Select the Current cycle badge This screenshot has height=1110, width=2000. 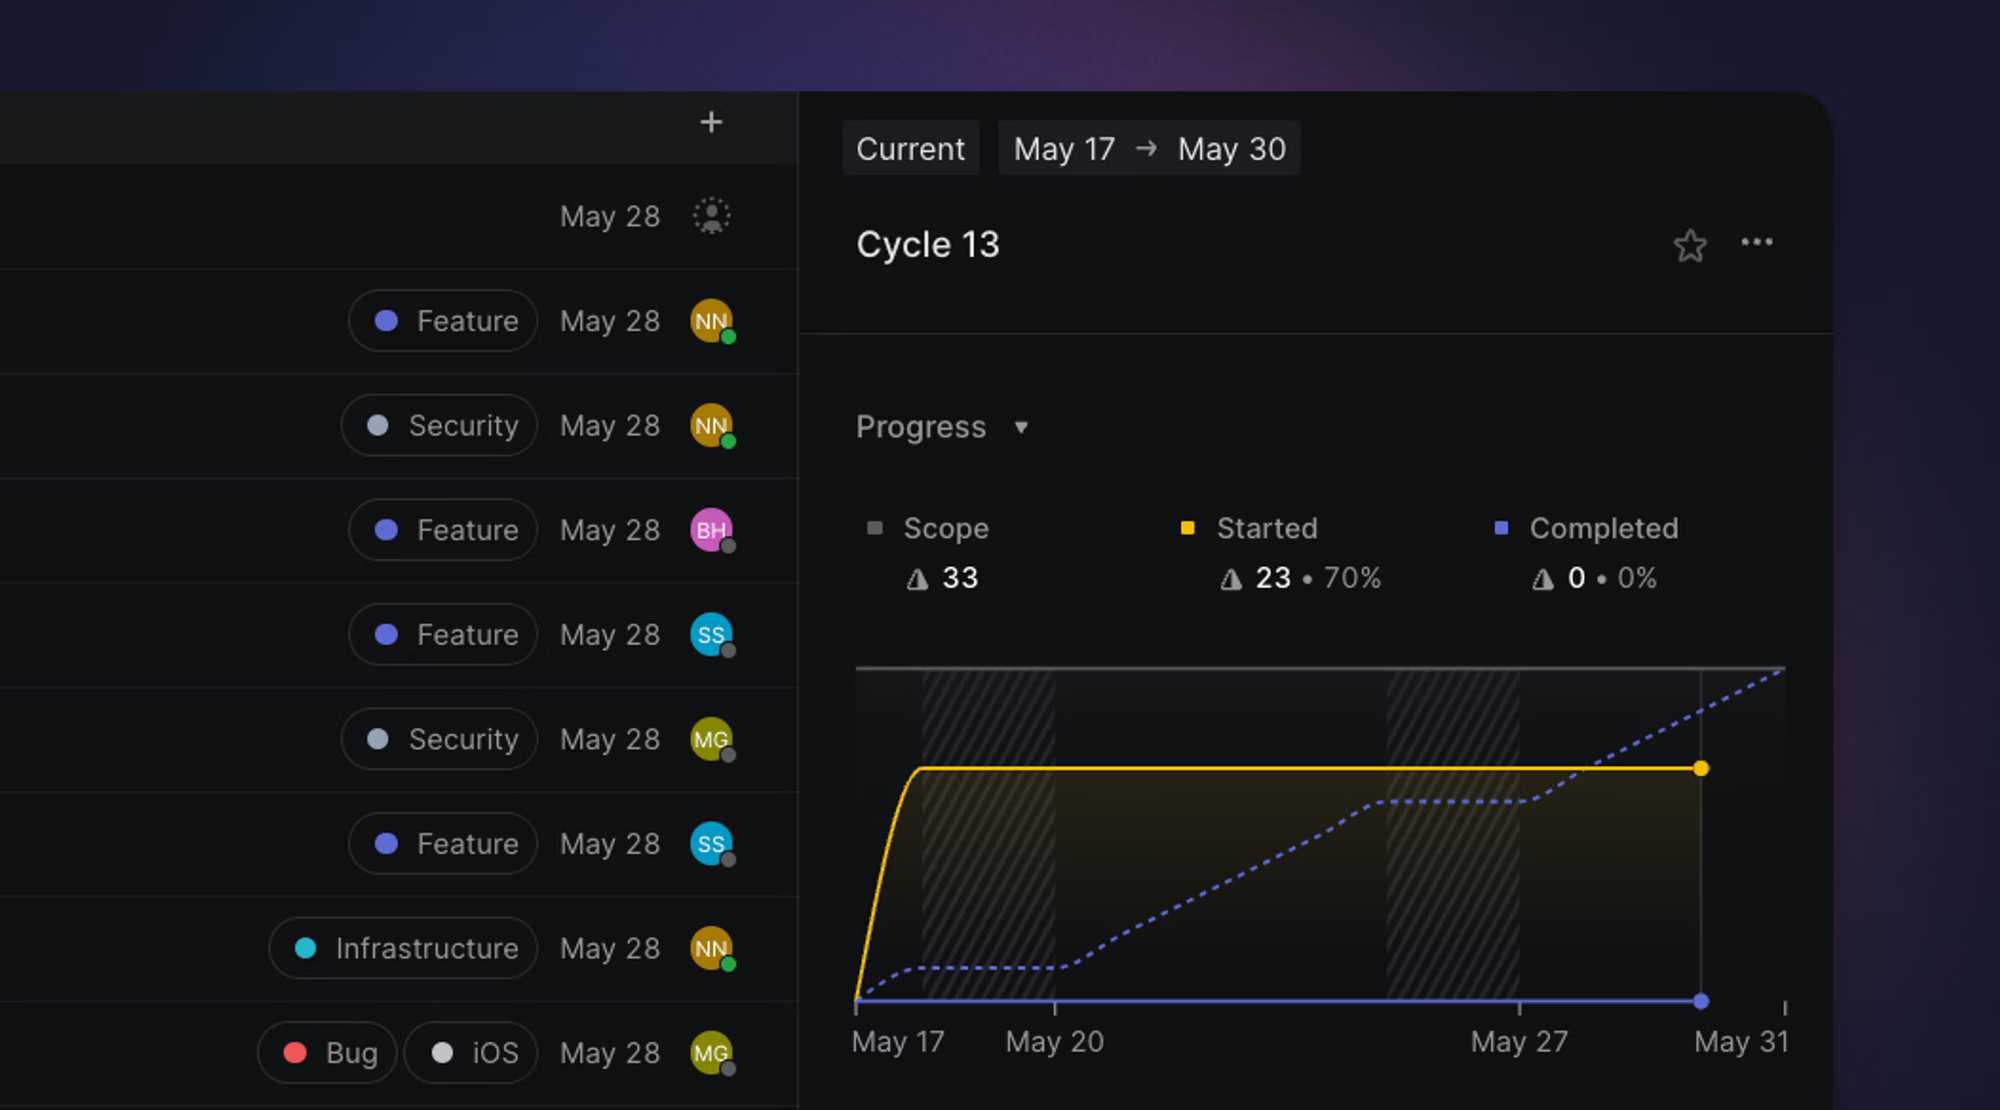coord(910,148)
